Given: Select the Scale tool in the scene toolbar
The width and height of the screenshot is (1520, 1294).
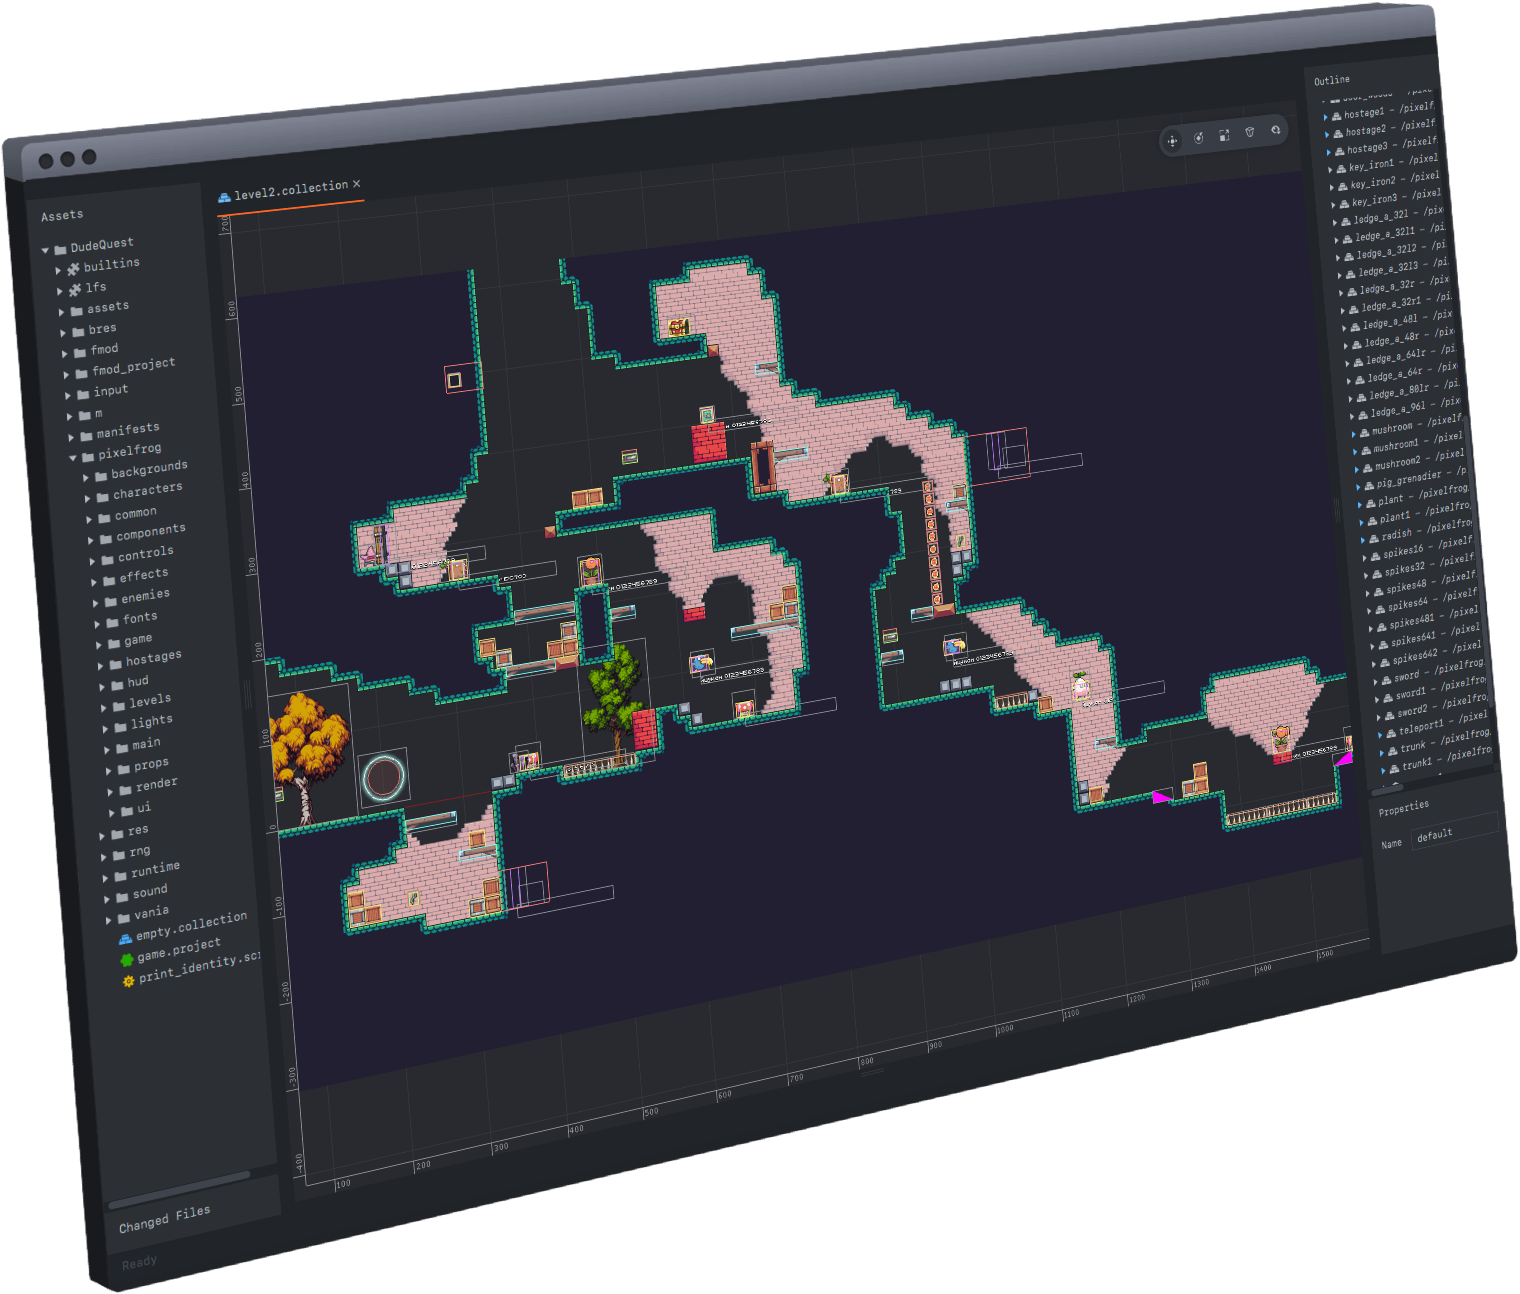Looking at the screenshot, I should click(1224, 135).
